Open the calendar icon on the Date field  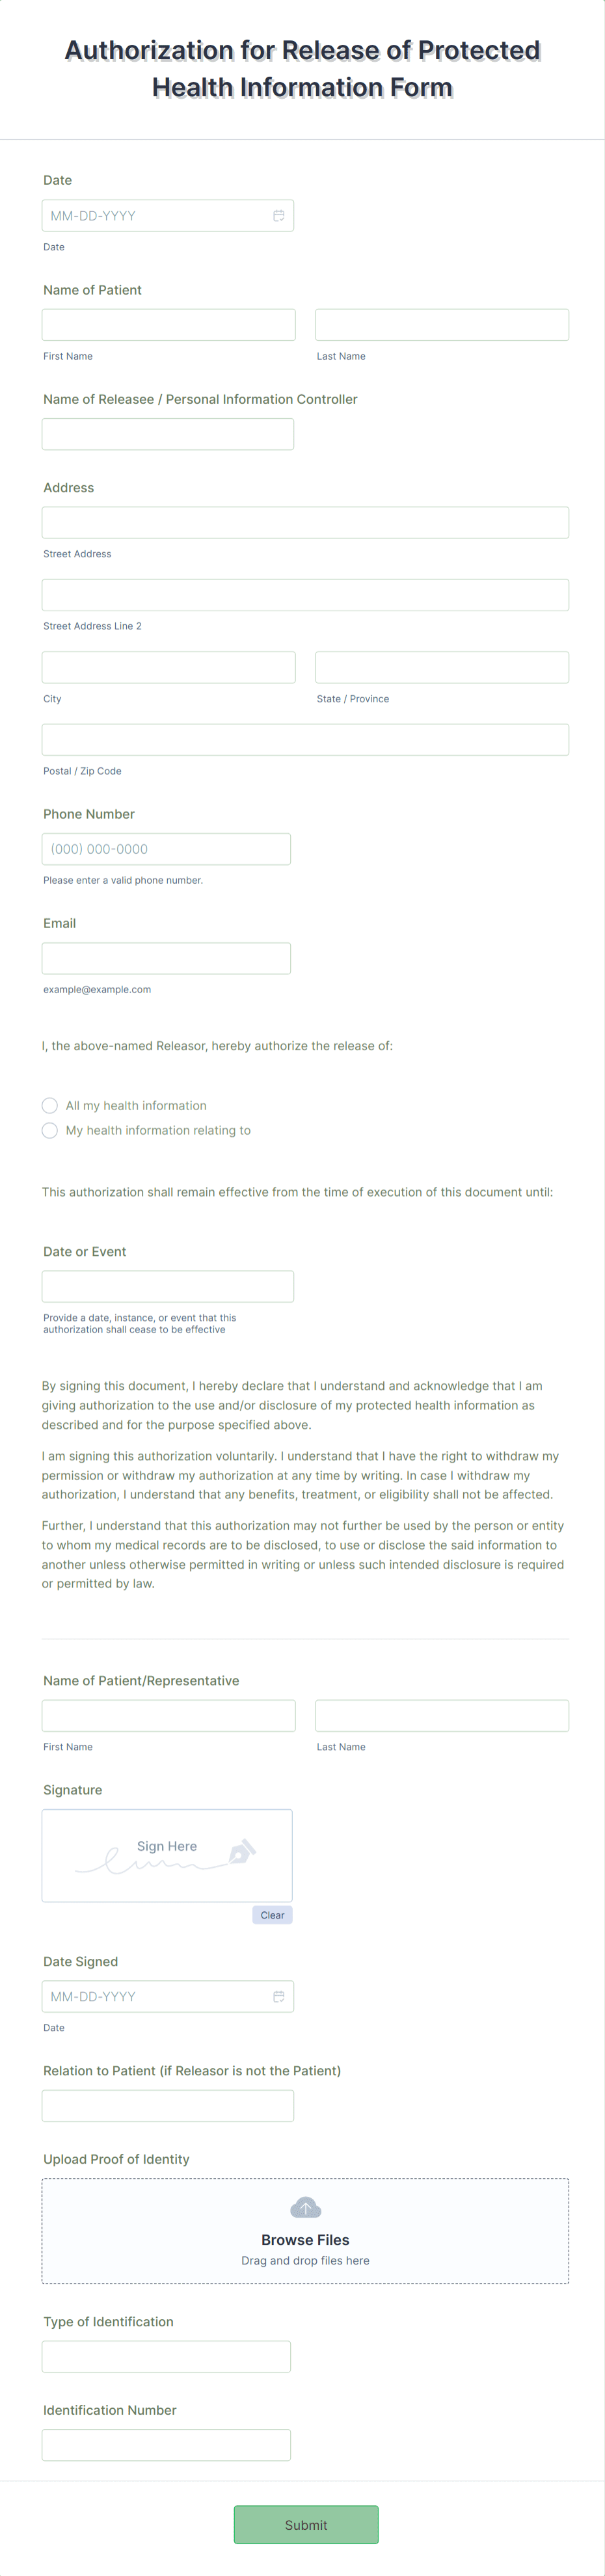(x=279, y=215)
